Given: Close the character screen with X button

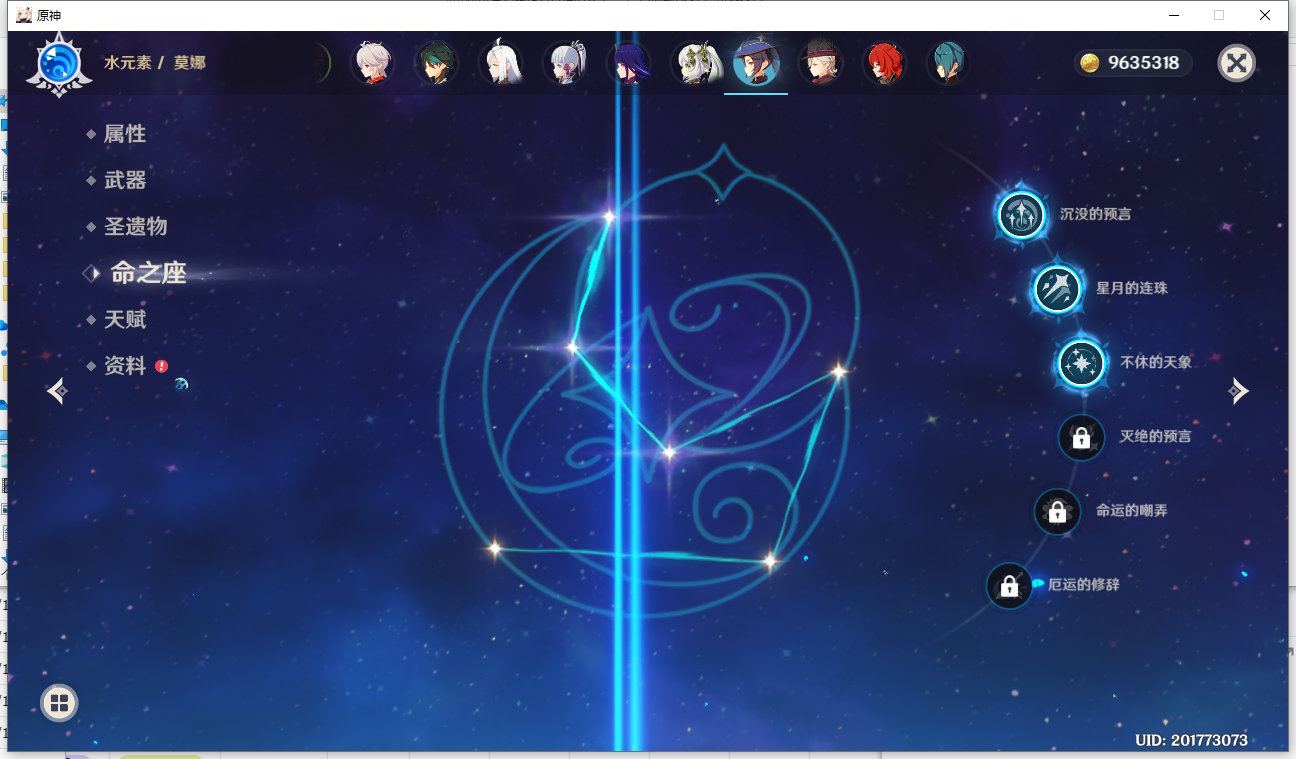Looking at the screenshot, I should point(1237,63).
